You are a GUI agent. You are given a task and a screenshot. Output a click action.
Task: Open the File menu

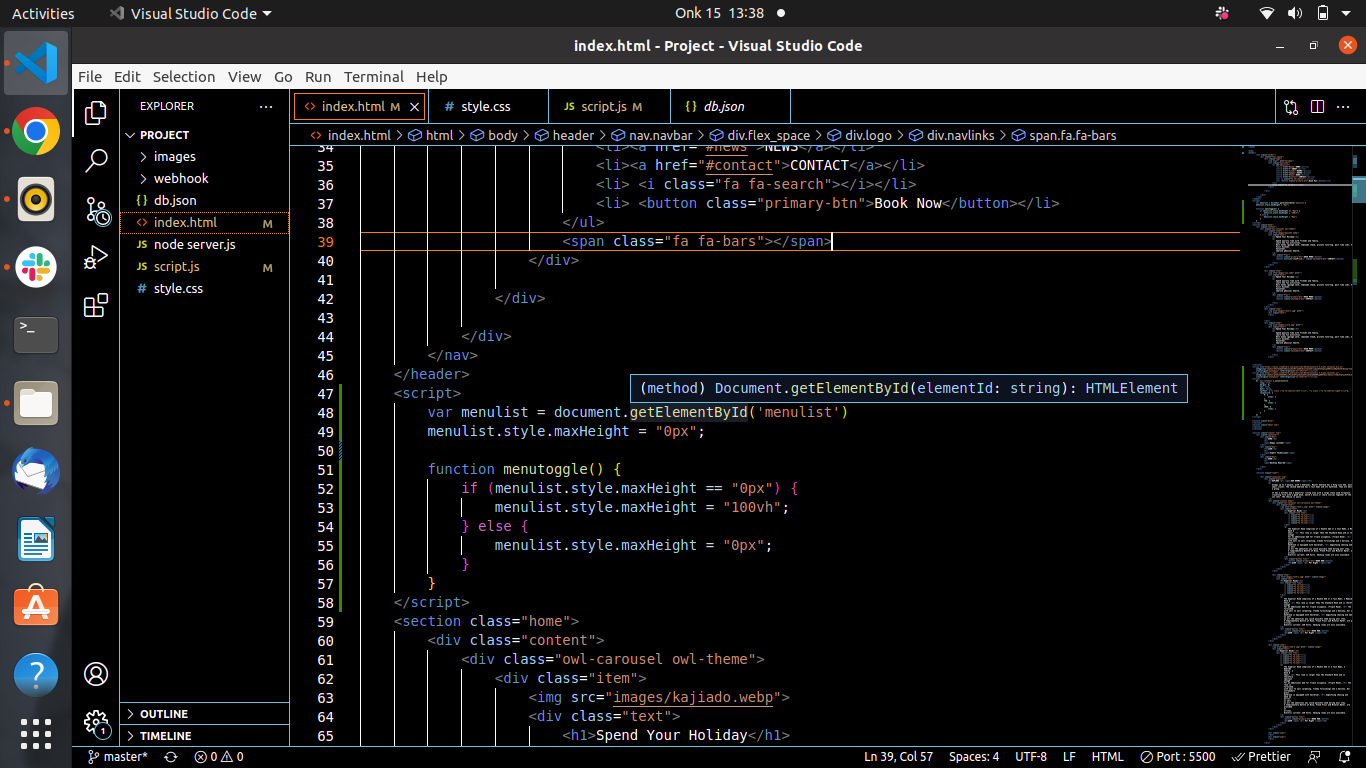point(90,77)
